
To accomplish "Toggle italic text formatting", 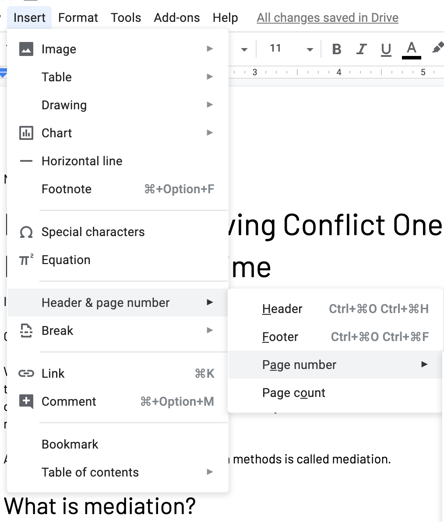I will coord(361,49).
